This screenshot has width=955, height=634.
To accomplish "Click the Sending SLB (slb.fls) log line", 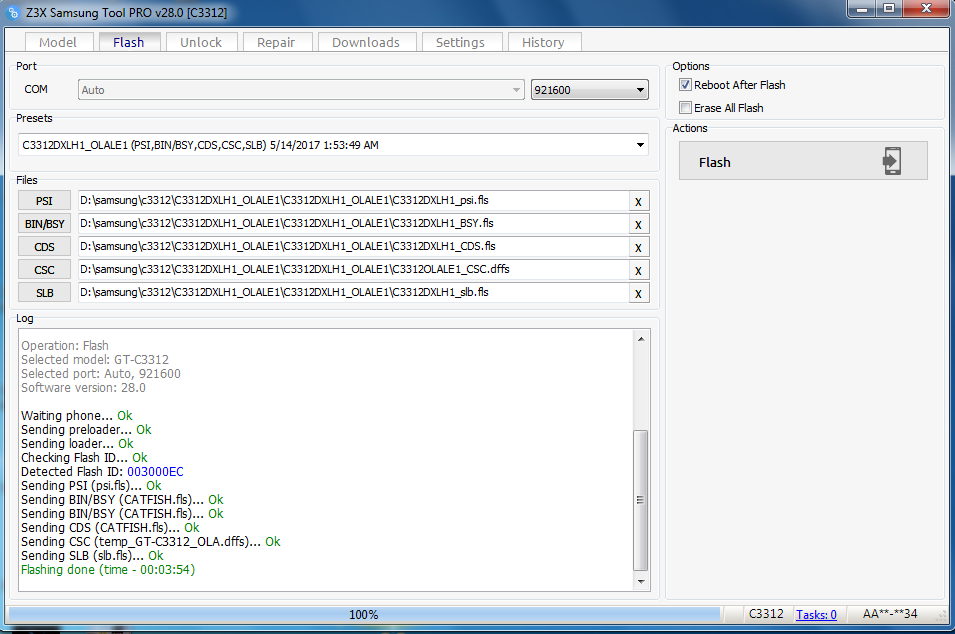I will tap(92, 555).
